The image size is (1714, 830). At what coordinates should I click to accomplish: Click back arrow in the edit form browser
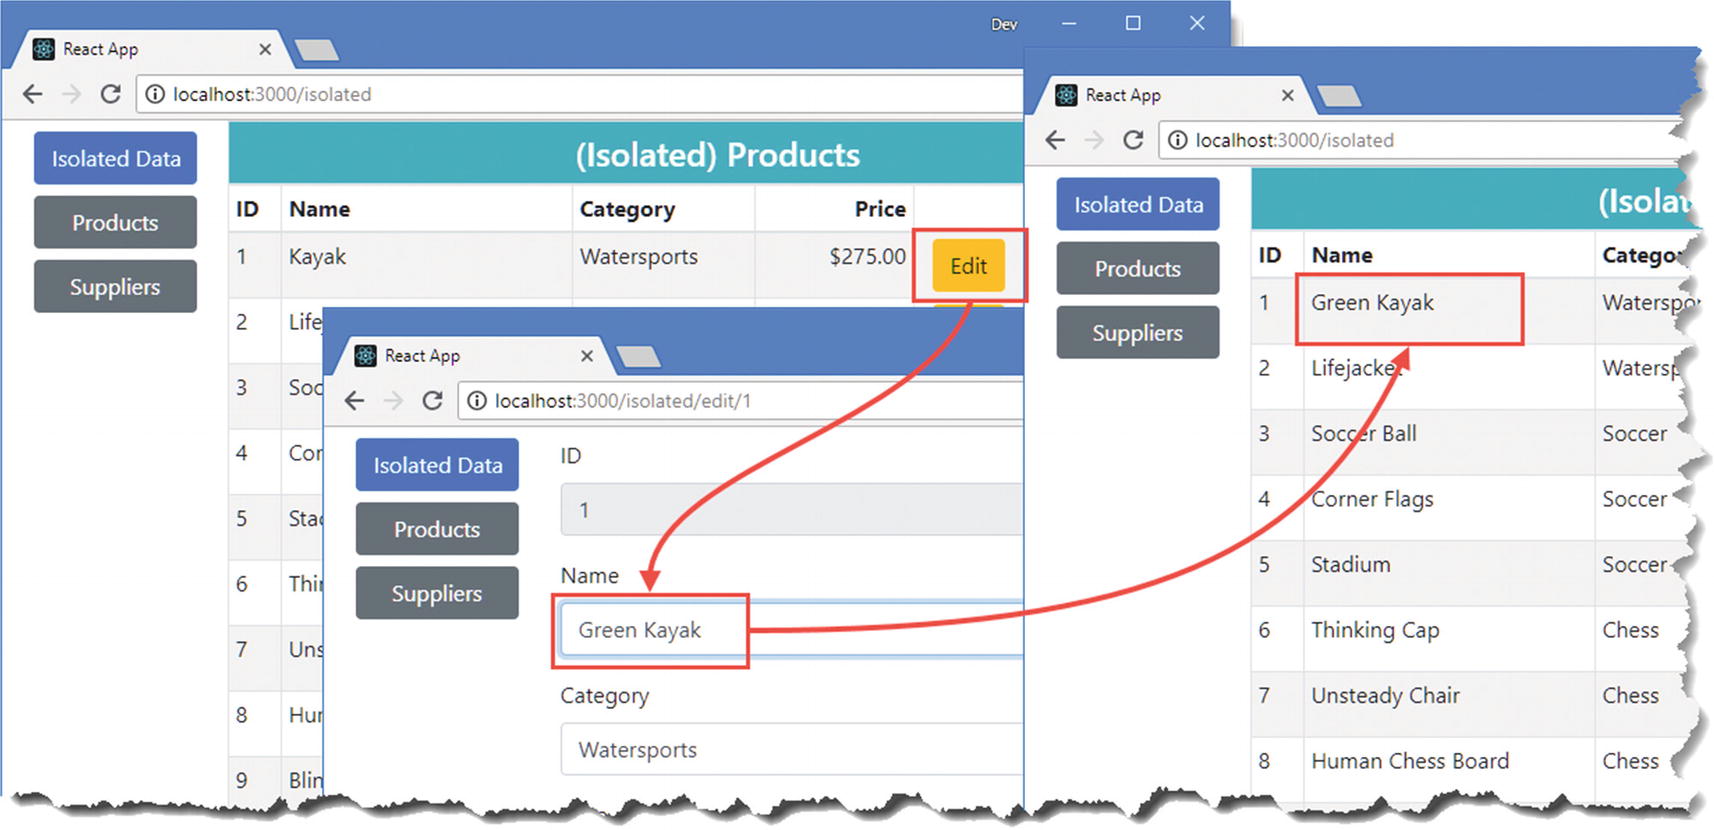(355, 401)
